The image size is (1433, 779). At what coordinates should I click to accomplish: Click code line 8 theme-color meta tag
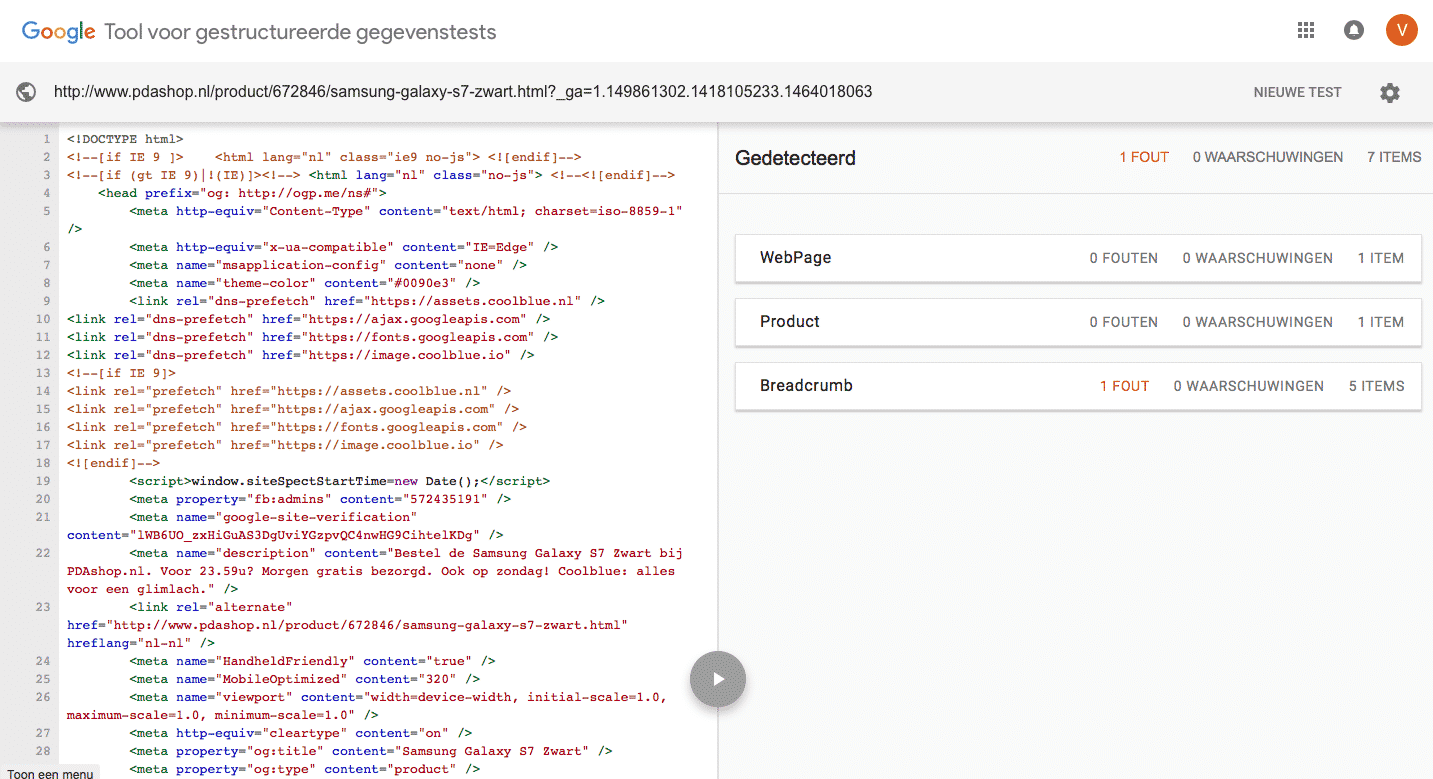point(304,283)
